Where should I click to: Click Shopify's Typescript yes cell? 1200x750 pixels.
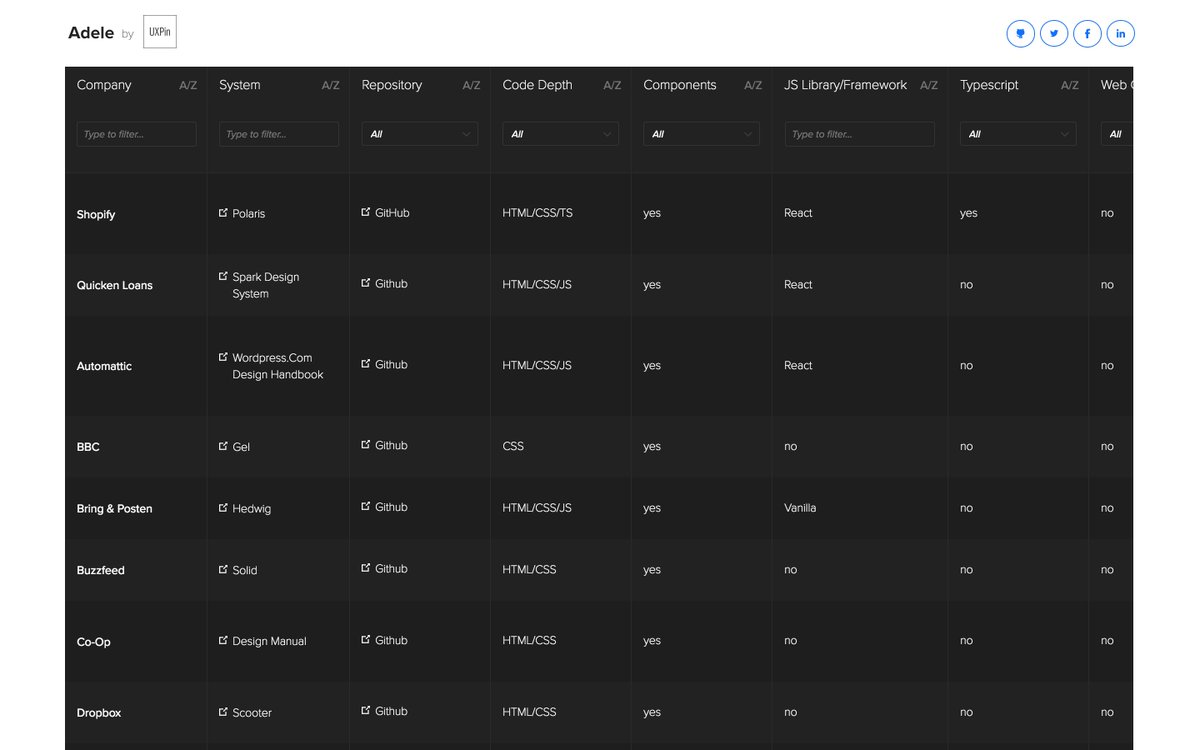(969, 213)
